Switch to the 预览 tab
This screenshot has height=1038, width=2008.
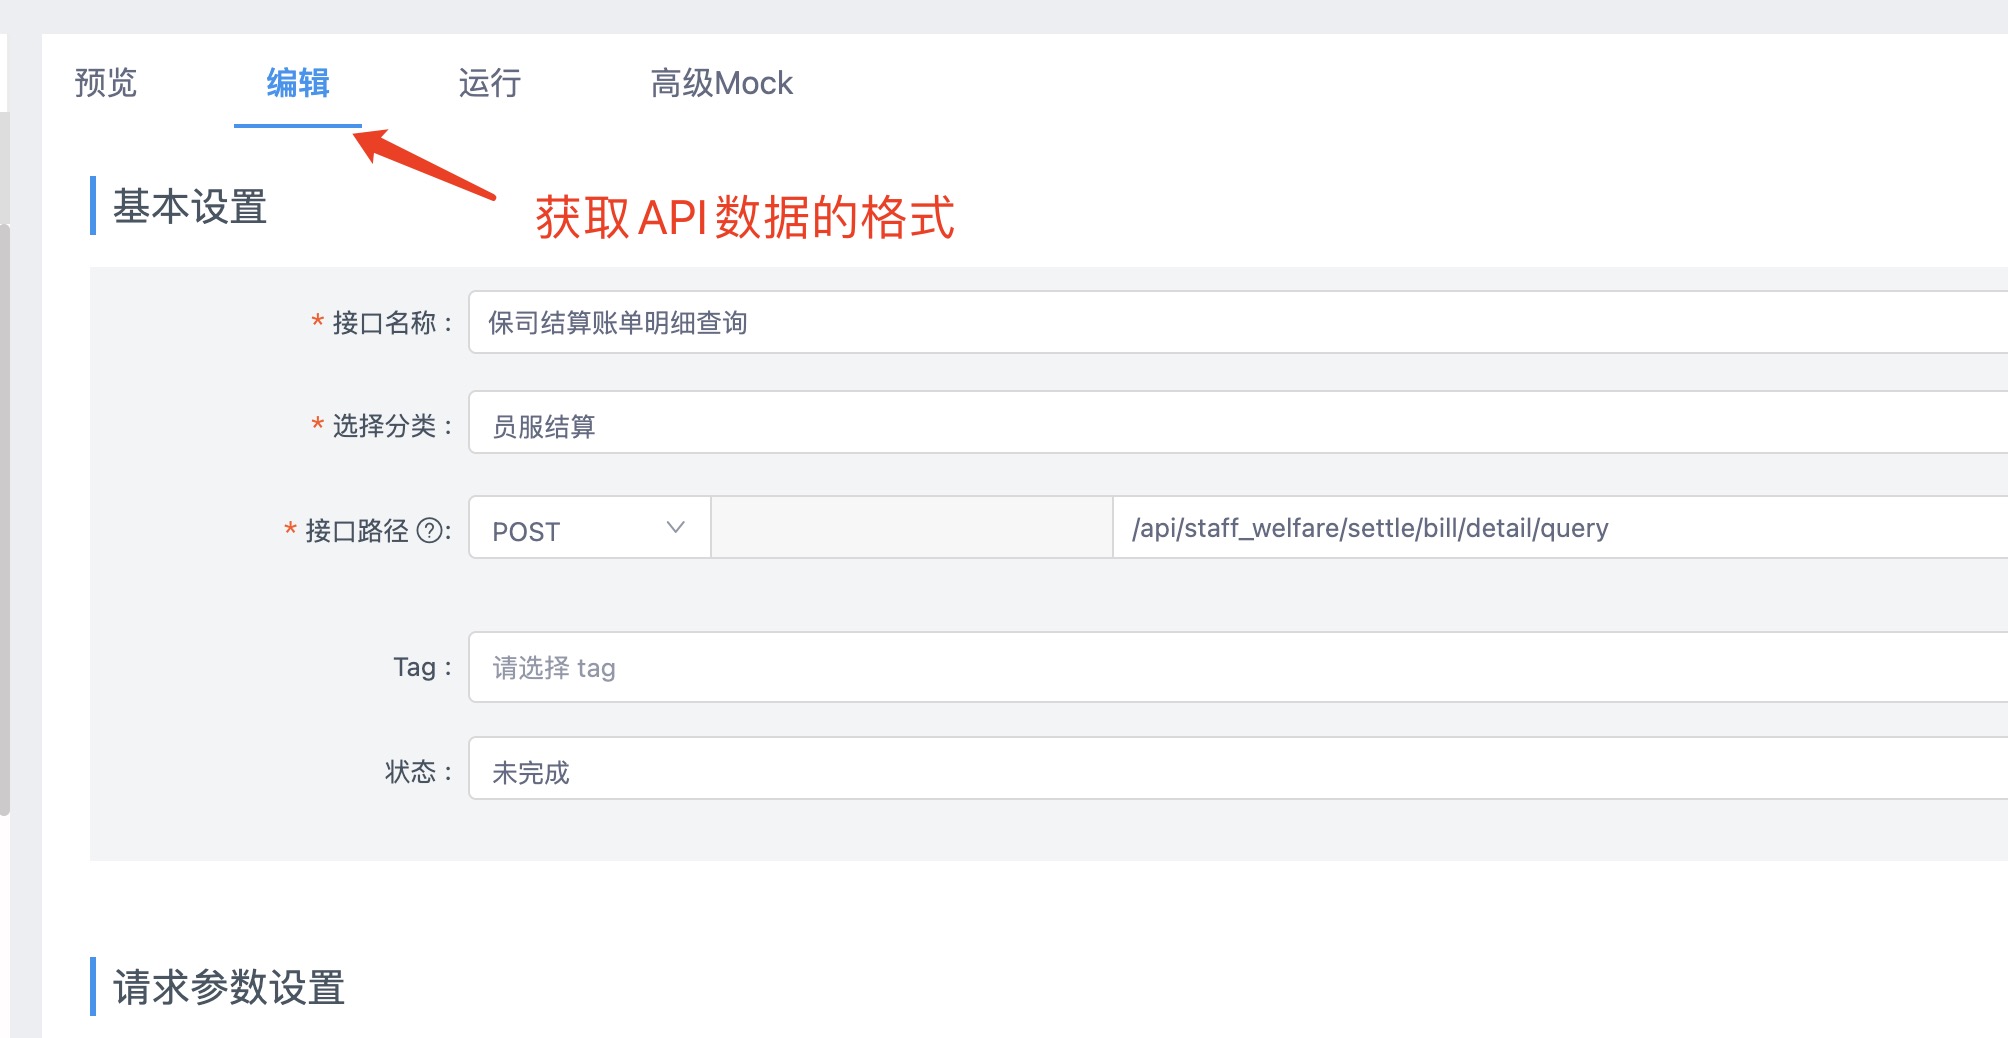click(105, 83)
